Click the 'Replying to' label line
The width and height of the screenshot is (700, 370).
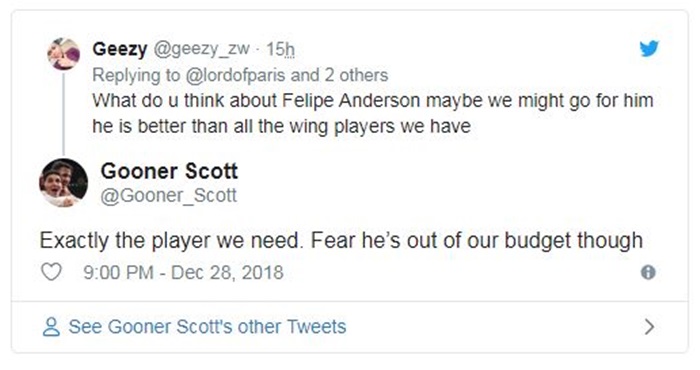(240, 75)
